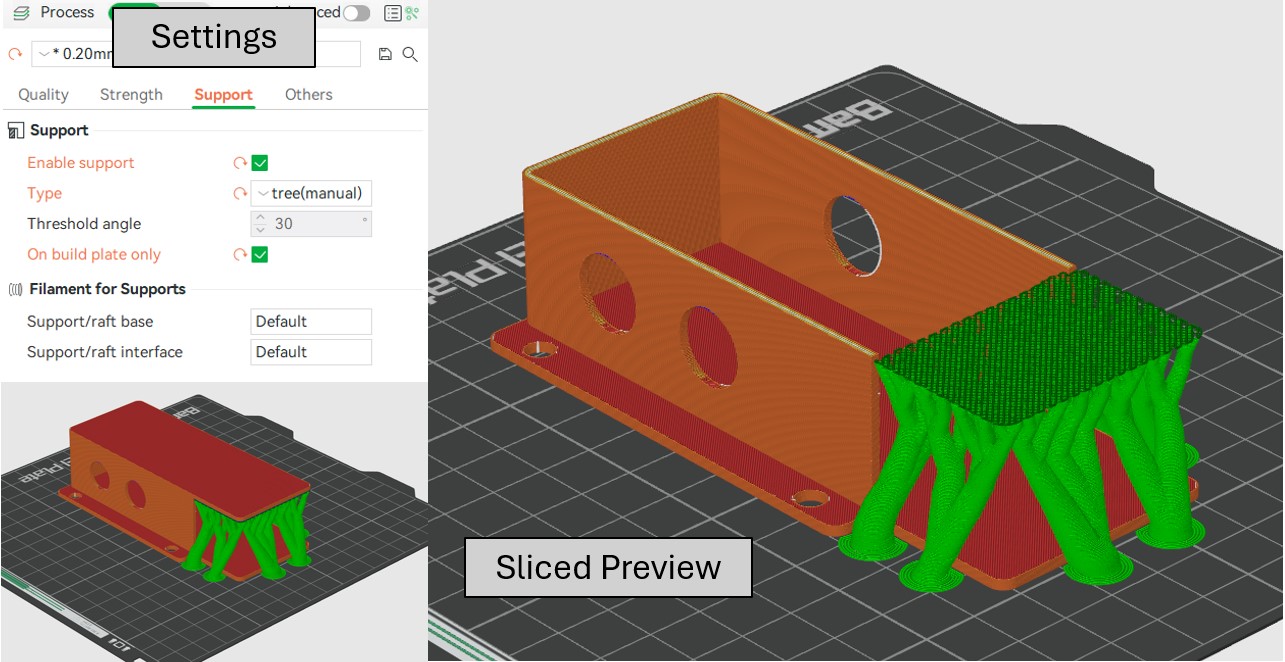Reset the process preset with the top revert arrow
Image resolution: width=1285 pixels, height=662 pixels.
click(x=14, y=54)
